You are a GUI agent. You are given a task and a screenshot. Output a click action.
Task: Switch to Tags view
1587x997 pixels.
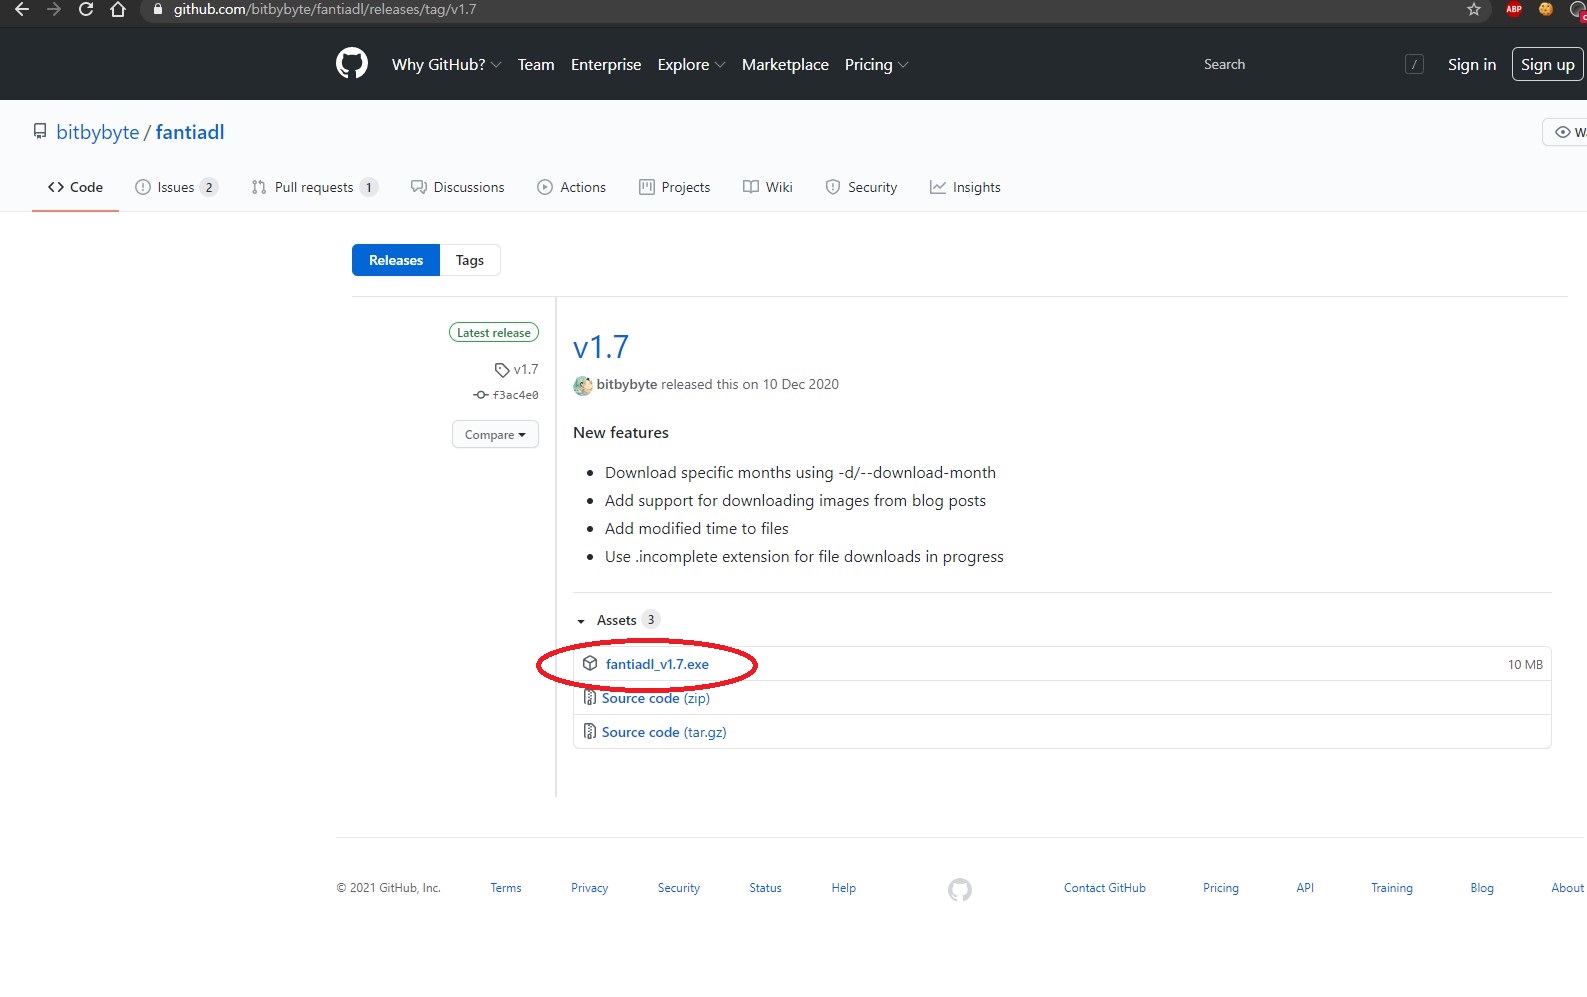pyautogui.click(x=470, y=260)
